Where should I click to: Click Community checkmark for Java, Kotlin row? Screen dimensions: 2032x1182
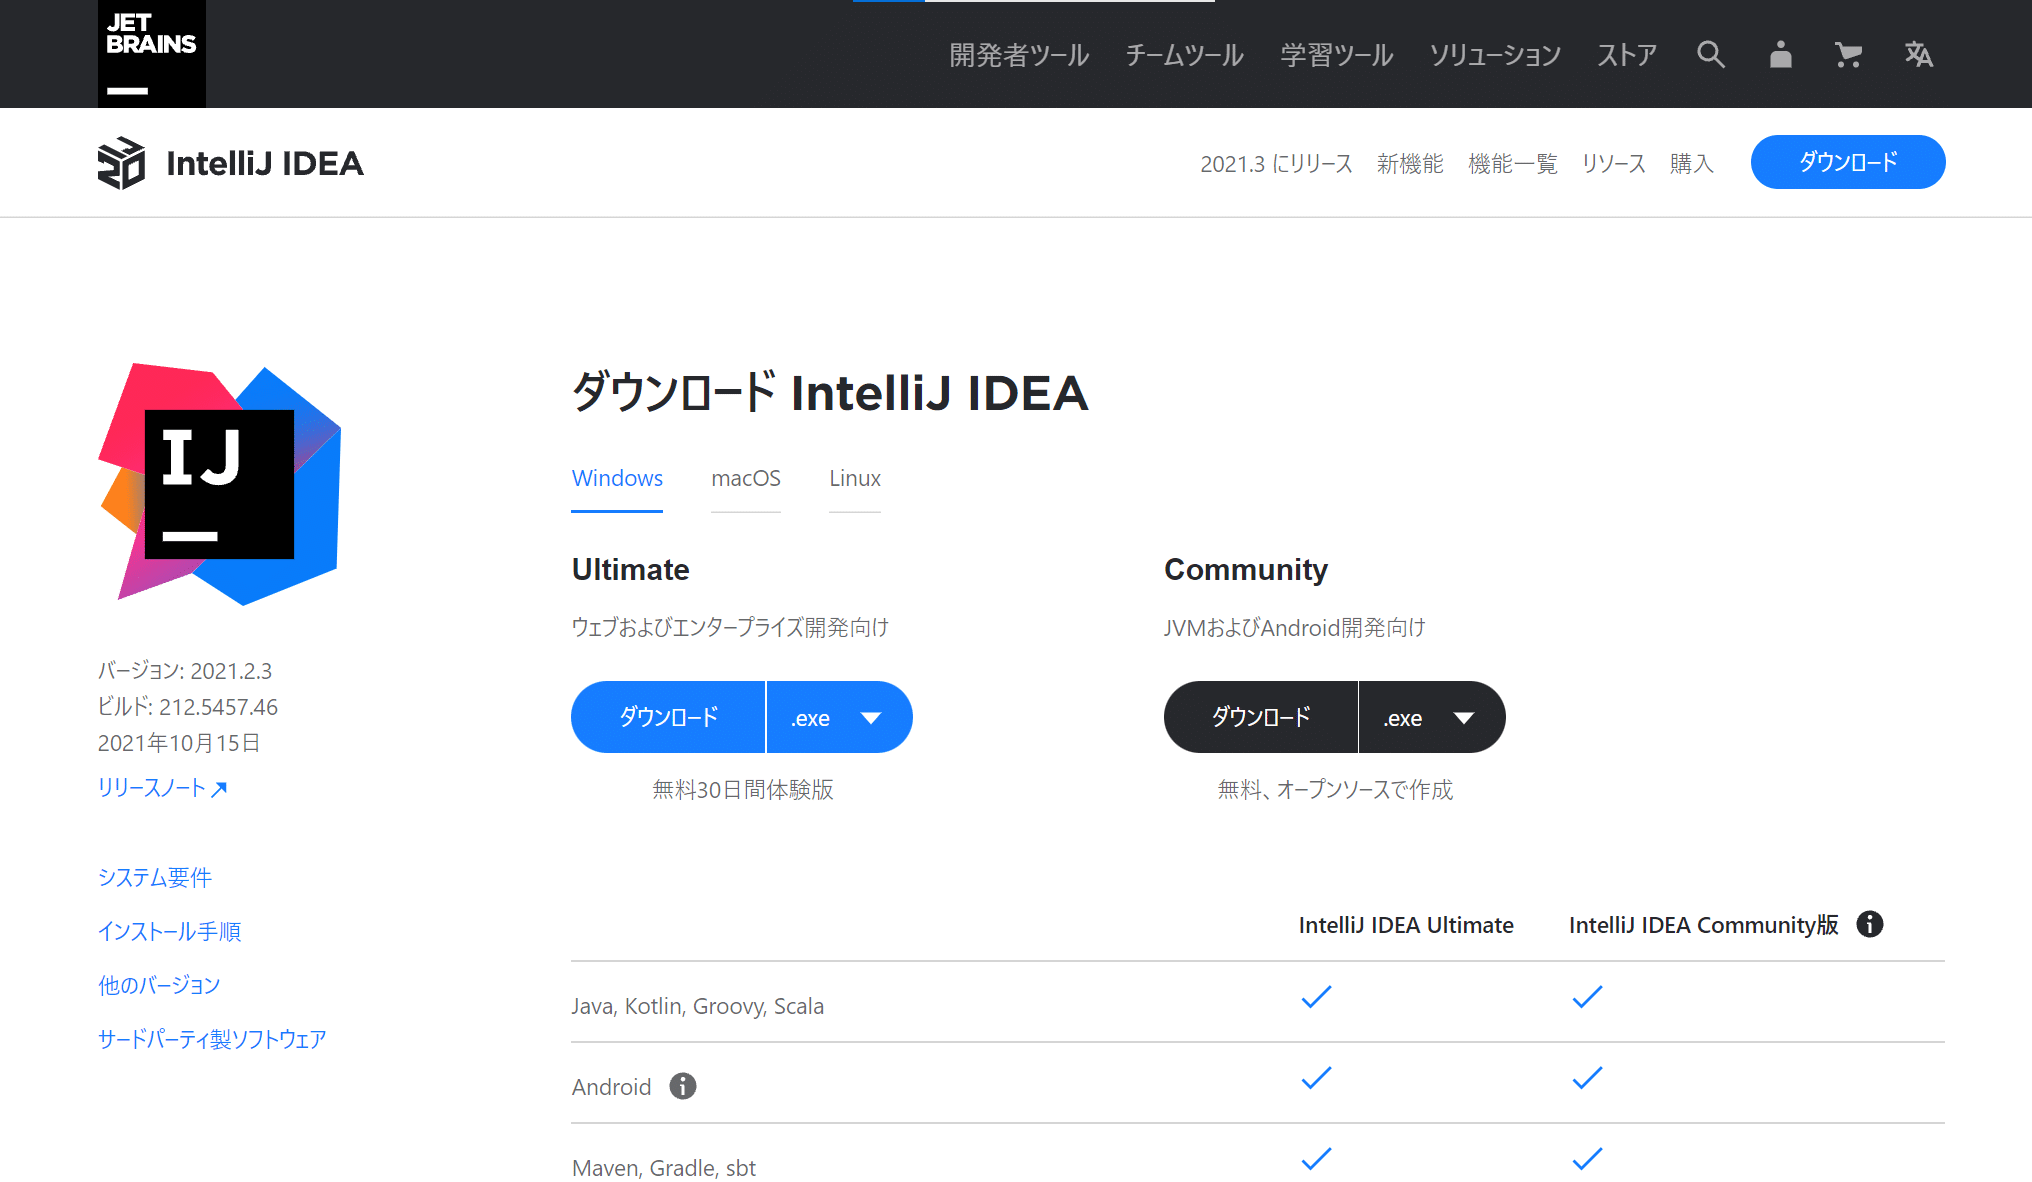point(1587,997)
